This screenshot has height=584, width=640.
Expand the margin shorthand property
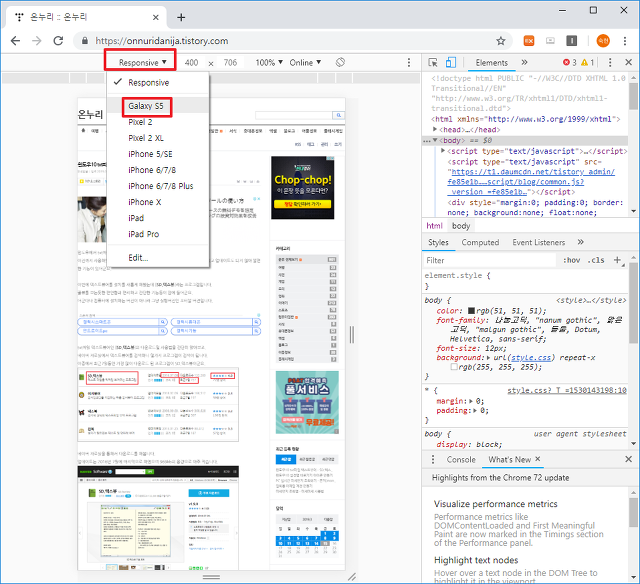471,401
